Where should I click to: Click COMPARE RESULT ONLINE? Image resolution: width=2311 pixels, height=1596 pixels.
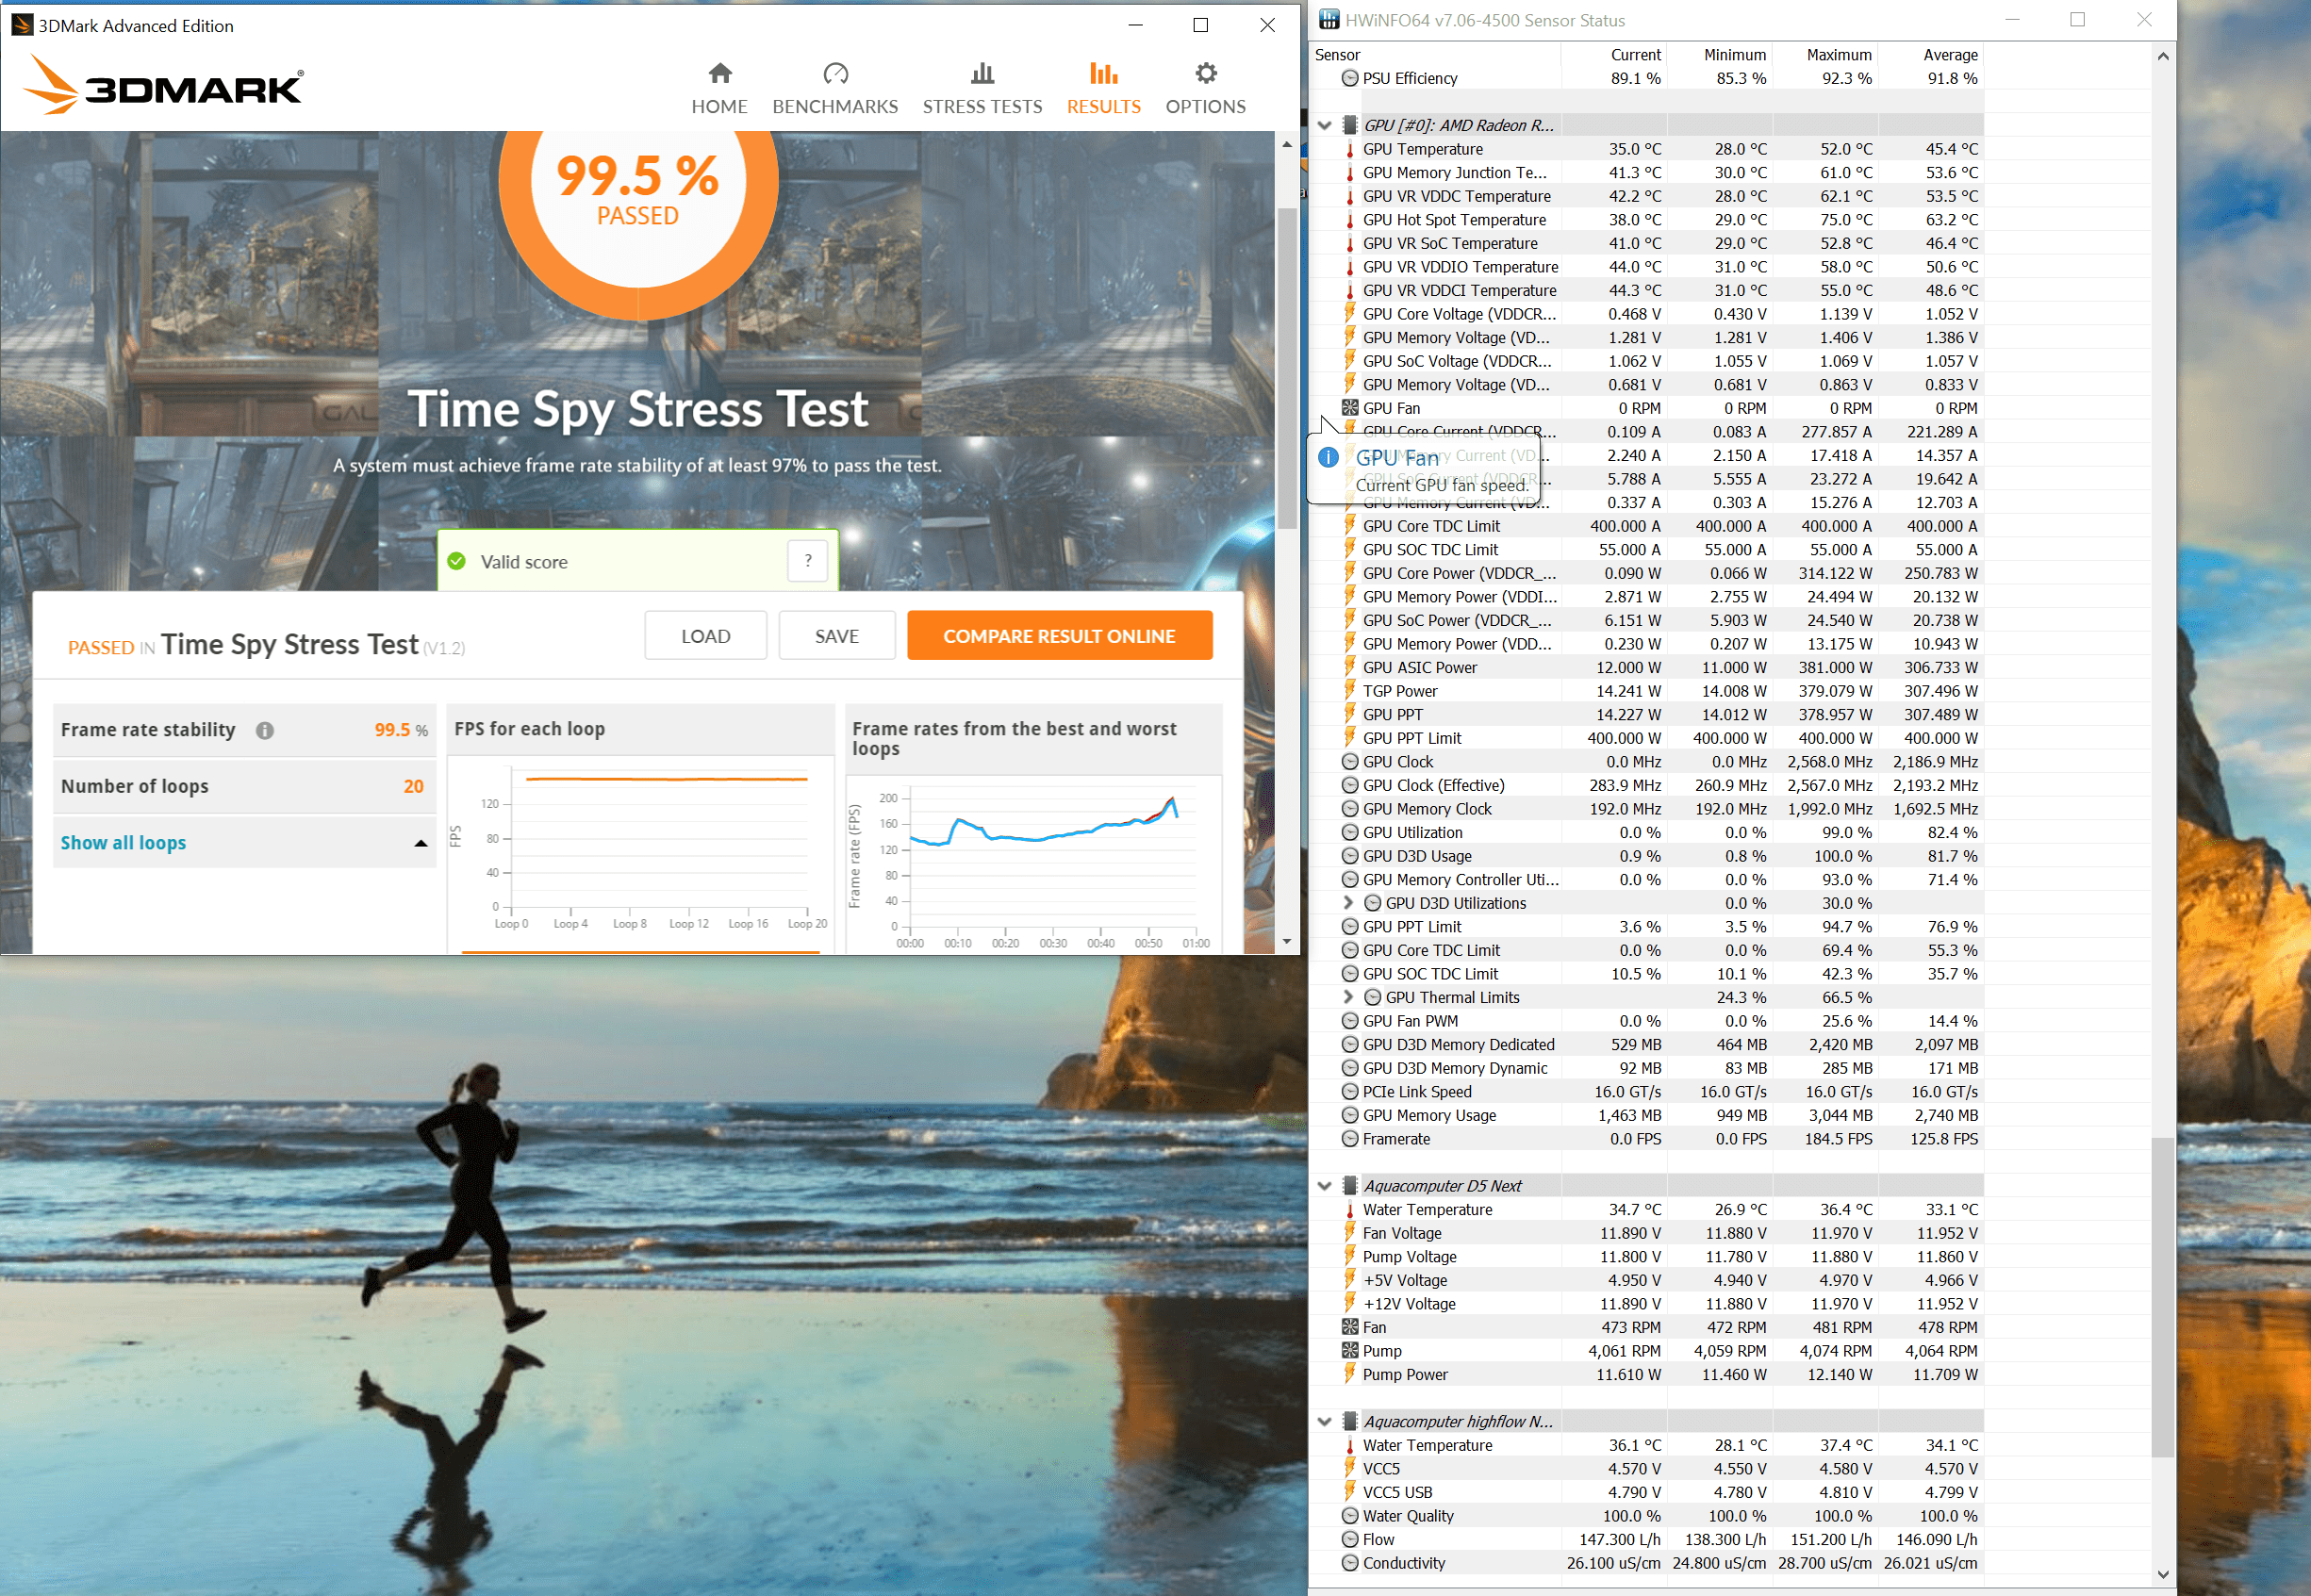click(1059, 636)
